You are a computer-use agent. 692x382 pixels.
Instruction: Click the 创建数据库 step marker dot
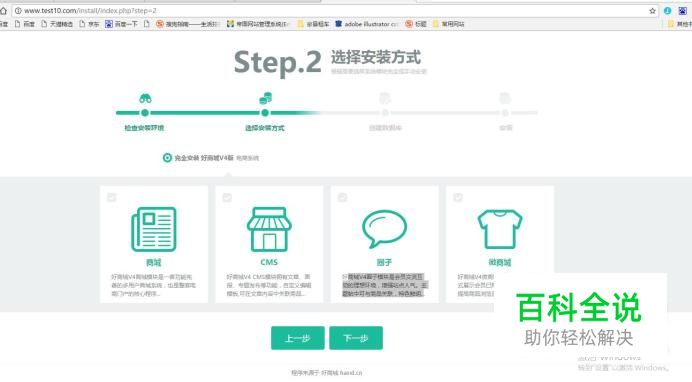pos(385,113)
